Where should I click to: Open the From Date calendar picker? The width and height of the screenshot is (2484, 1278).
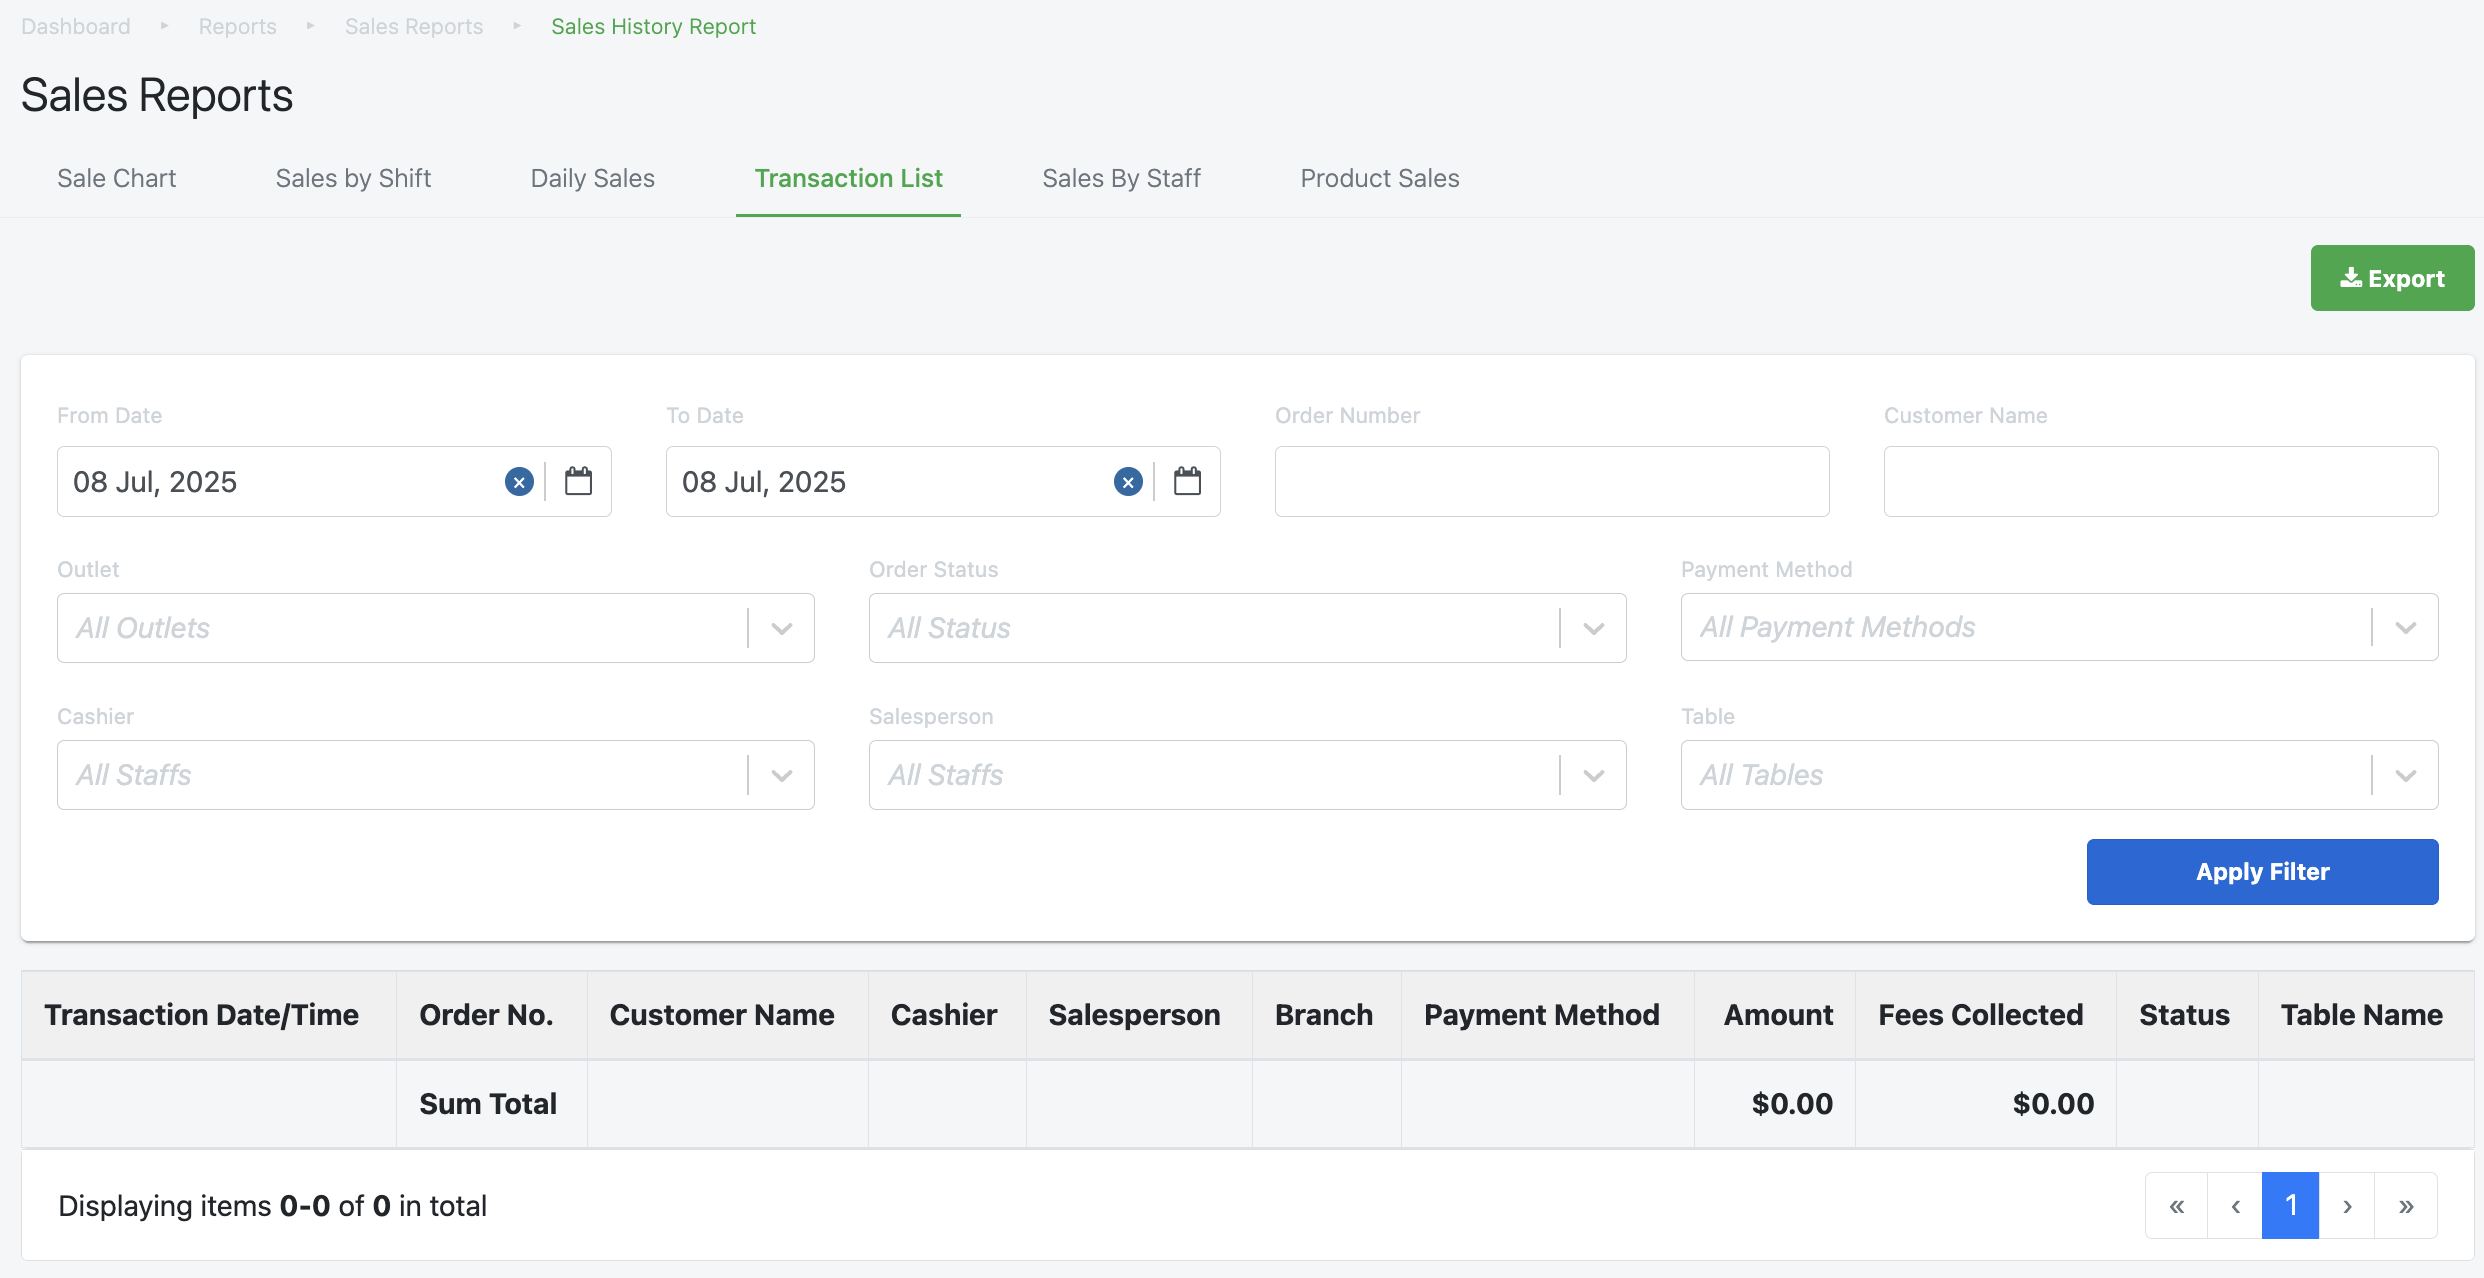(x=578, y=482)
